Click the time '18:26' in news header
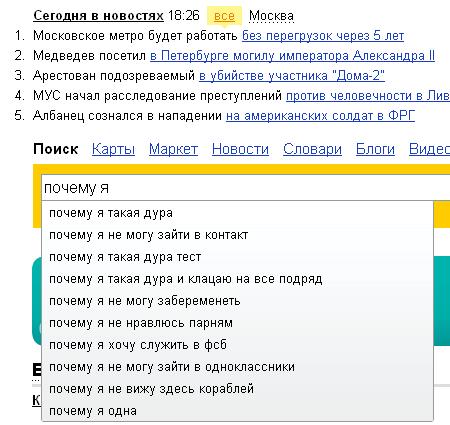The height and width of the screenshot is (425, 450). 184,16
